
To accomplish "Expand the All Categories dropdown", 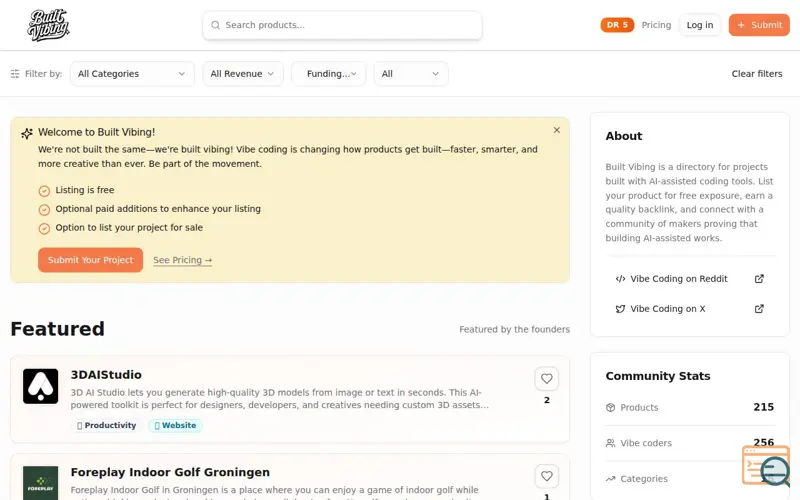I will pyautogui.click(x=132, y=74).
